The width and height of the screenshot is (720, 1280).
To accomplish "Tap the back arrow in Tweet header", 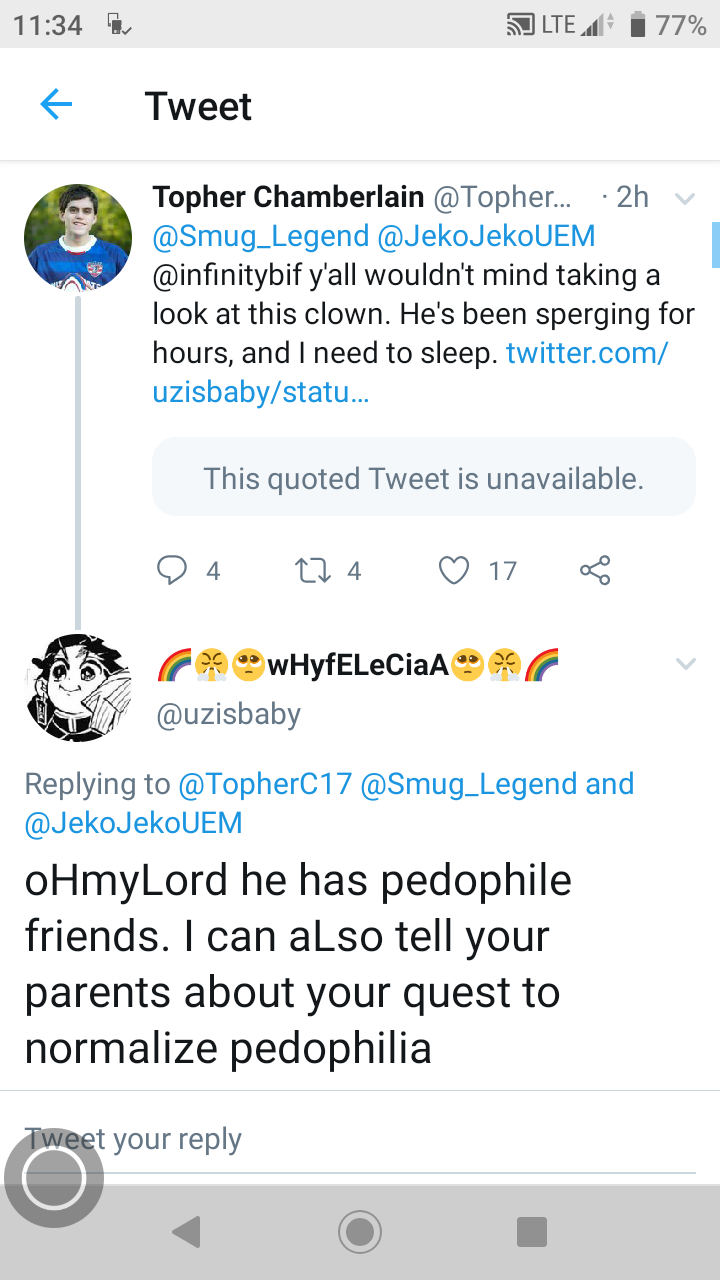I will pyautogui.click(x=56, y=105).
